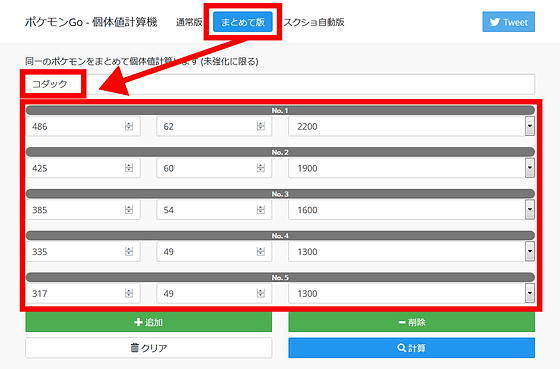The height and width of the screenshot is (369, 560).
Task: Click the No.2 HP field showing 60
Action: pyautogui.click(x=214, y=168)
